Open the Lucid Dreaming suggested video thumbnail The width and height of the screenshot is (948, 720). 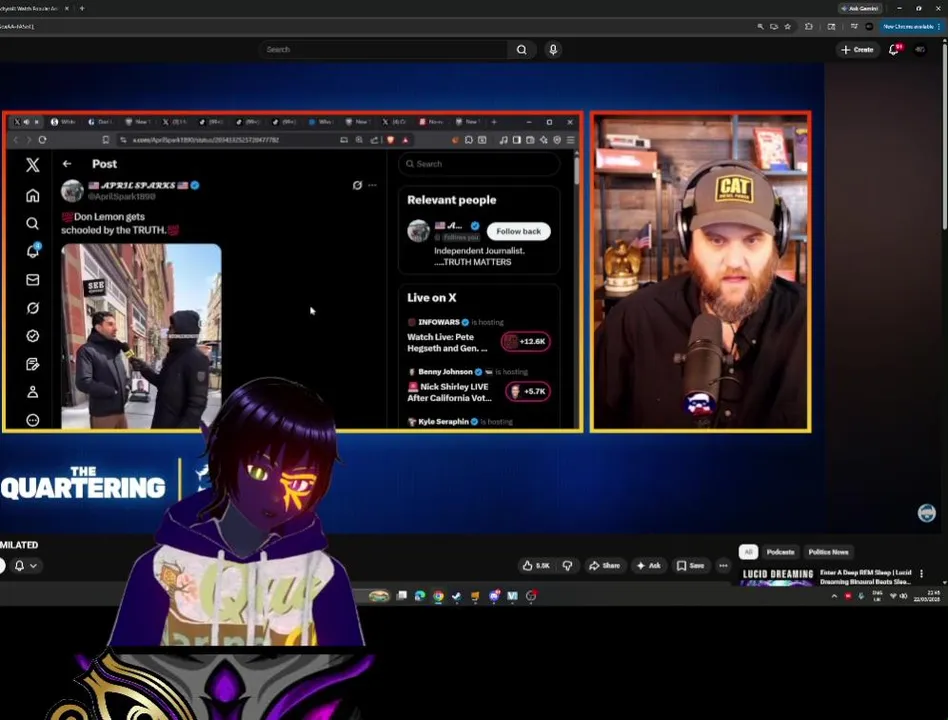point(778,577)
